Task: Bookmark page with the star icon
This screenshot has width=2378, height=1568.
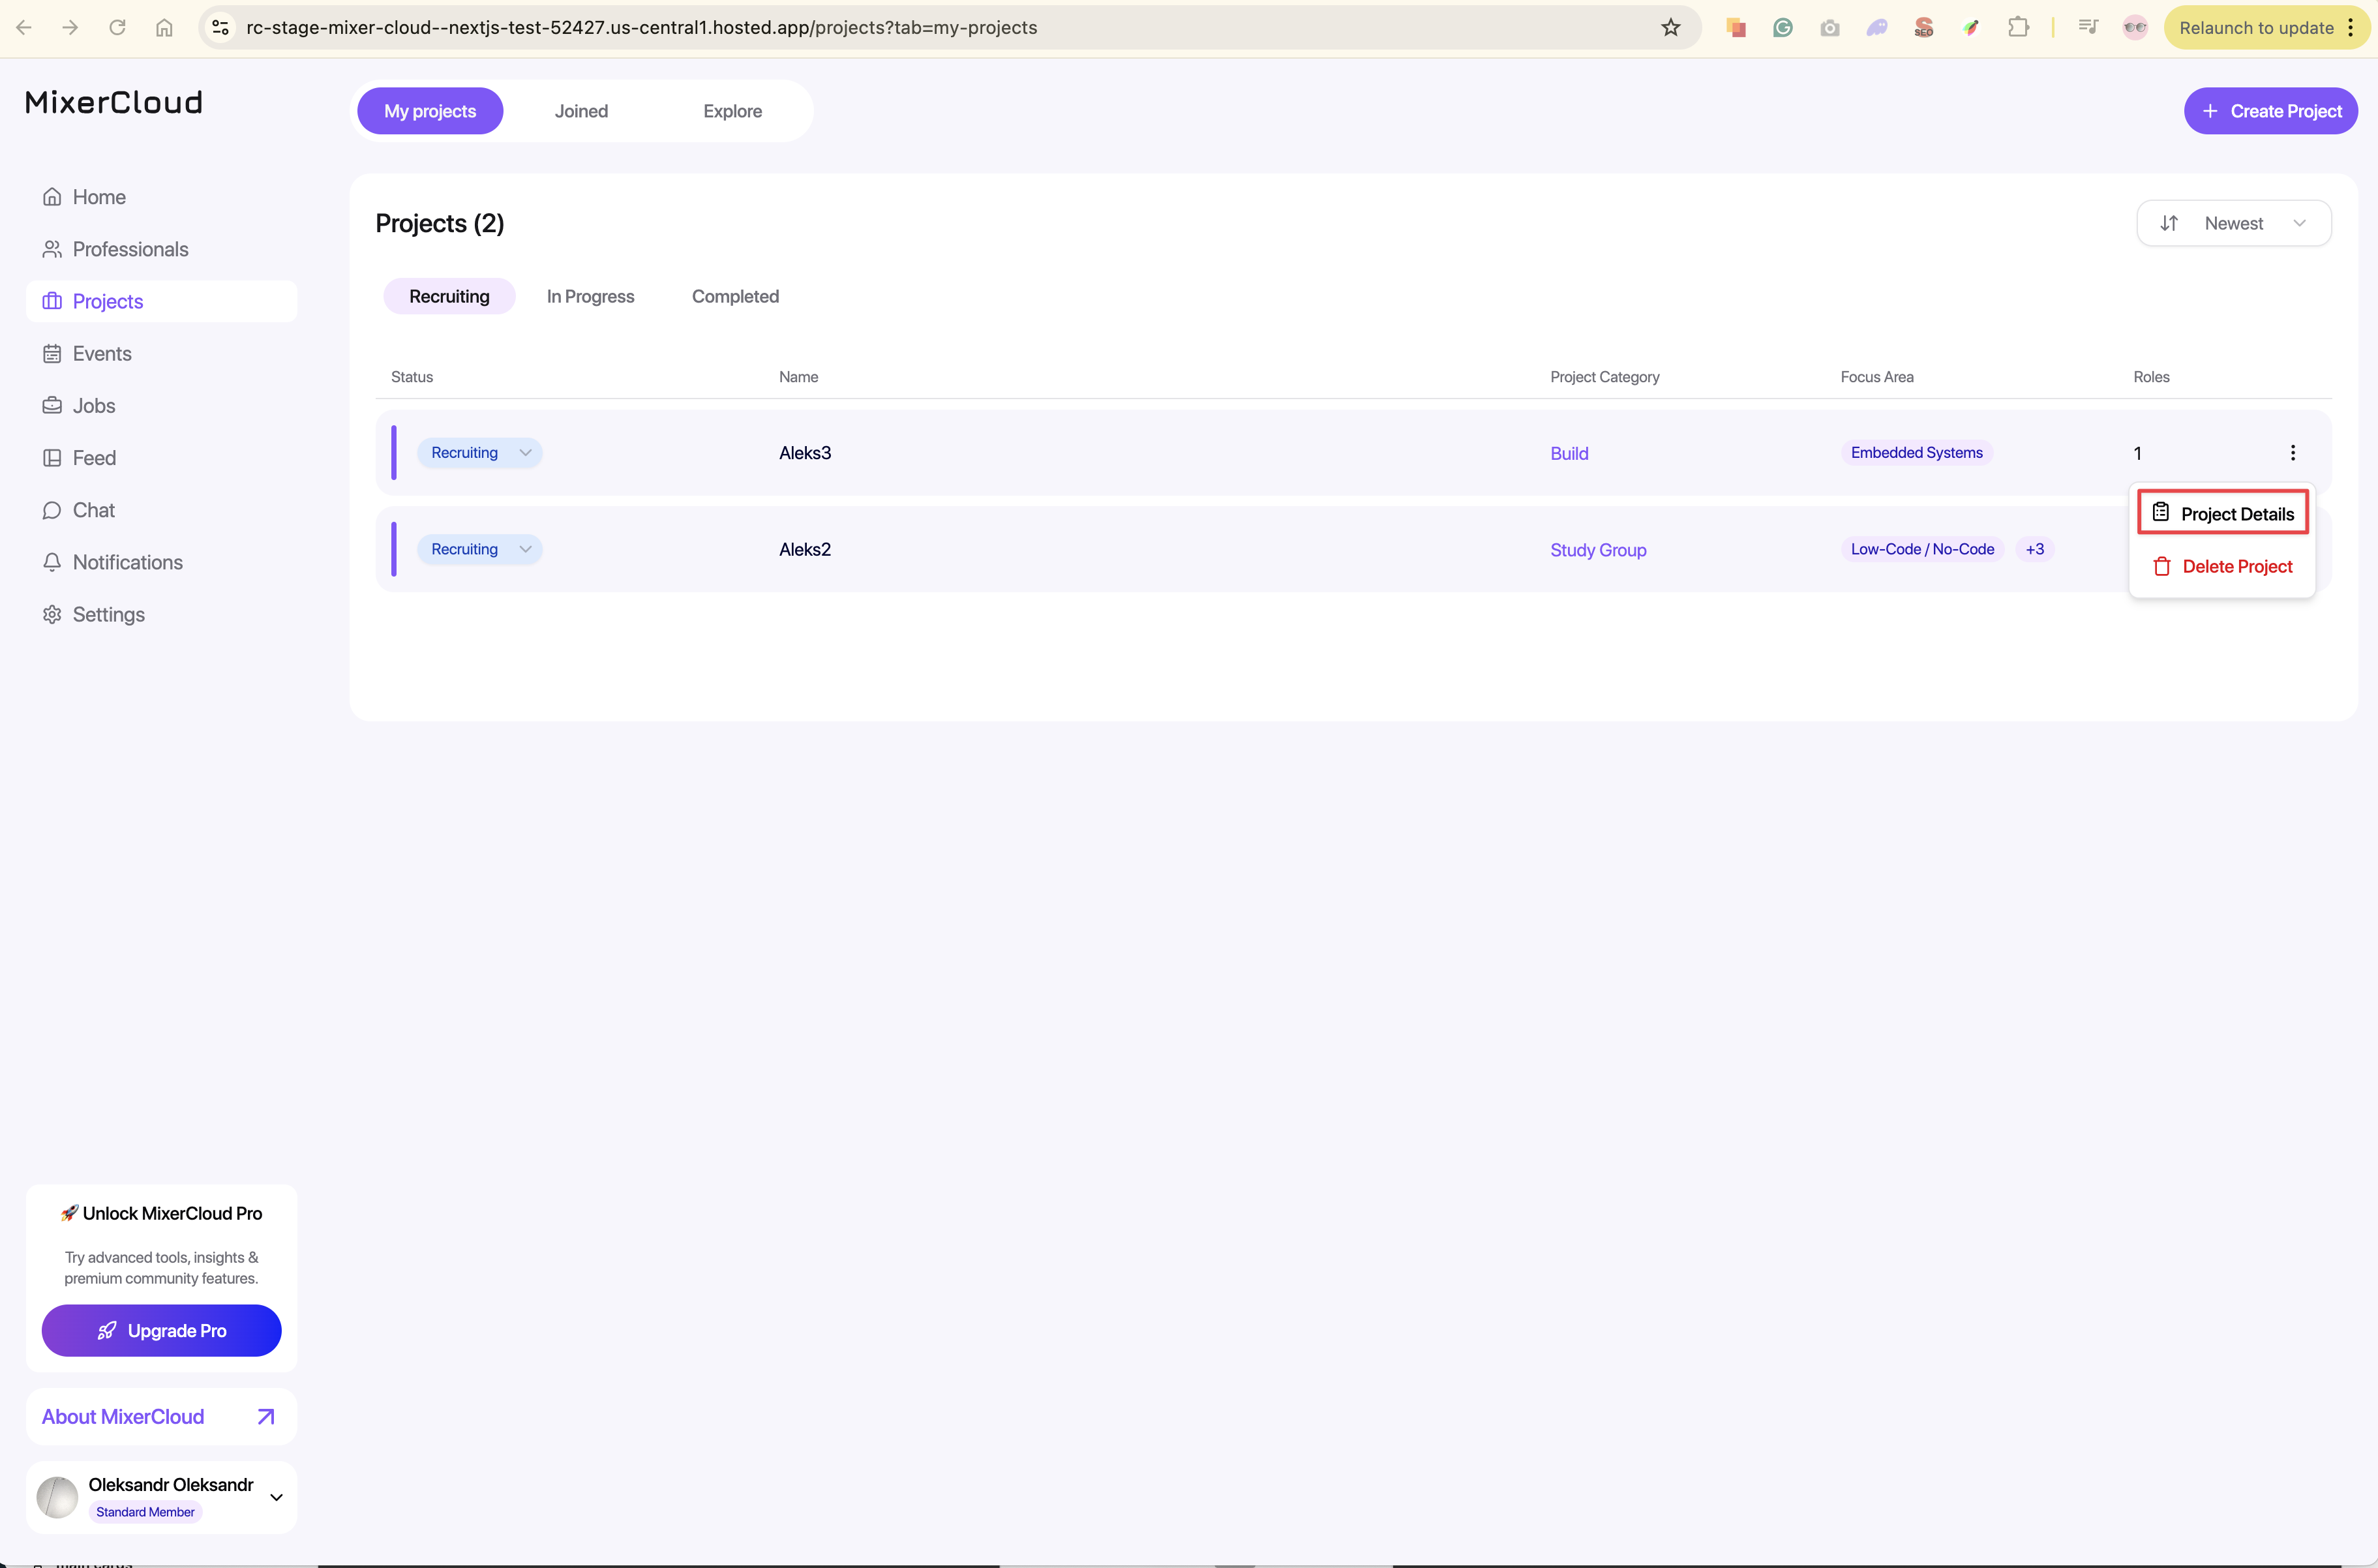Action: tap(1670, 27)
